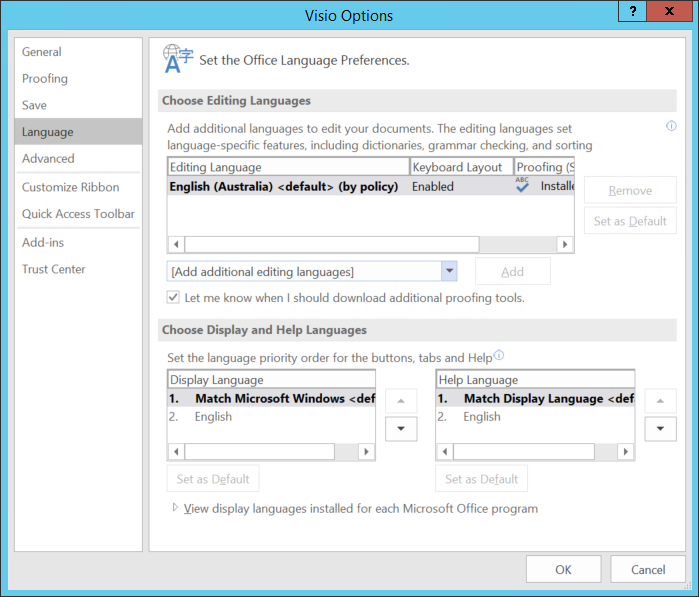Click the 'Help Language' list header
699x597 pixels.
[535, 379]
